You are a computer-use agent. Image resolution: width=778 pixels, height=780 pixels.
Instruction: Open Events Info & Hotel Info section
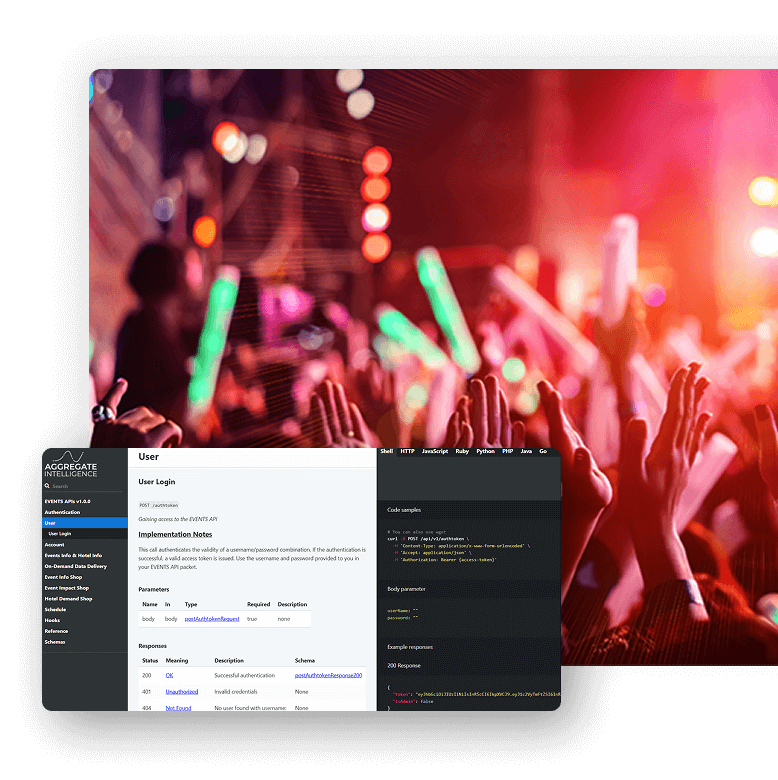73,555
